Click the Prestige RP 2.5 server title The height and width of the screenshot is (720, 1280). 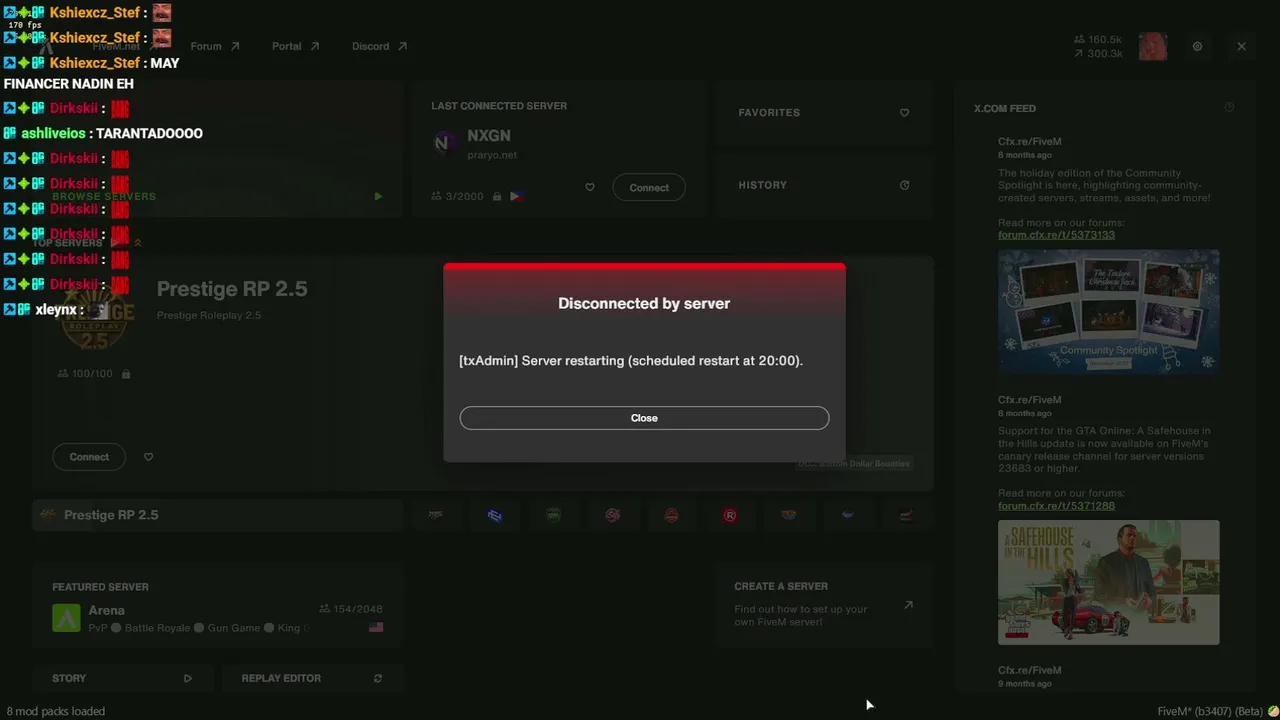pos(232,289)
